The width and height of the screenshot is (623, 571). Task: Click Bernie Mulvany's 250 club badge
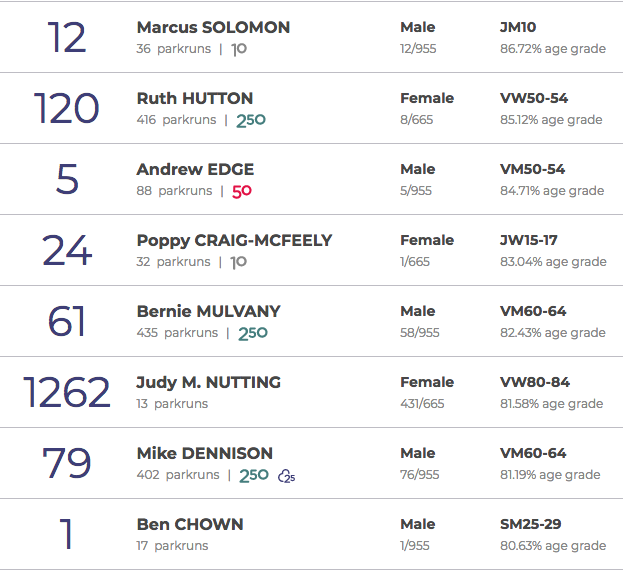[252, 333]
